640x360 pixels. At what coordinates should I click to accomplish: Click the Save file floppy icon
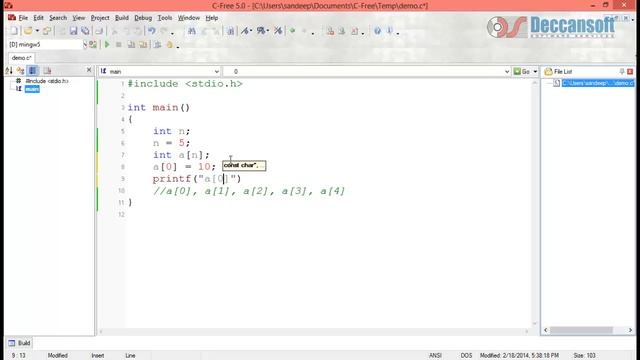pyautogui.click(x=73, y=31)
